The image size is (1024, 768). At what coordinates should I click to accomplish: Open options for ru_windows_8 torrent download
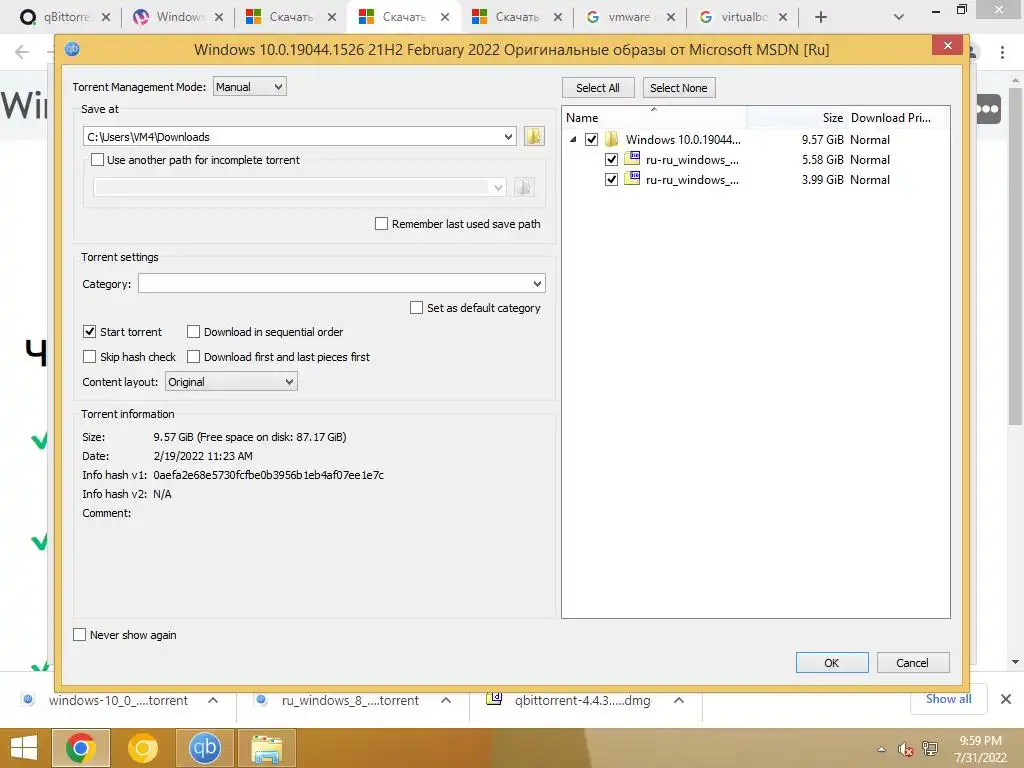point(446,700)
